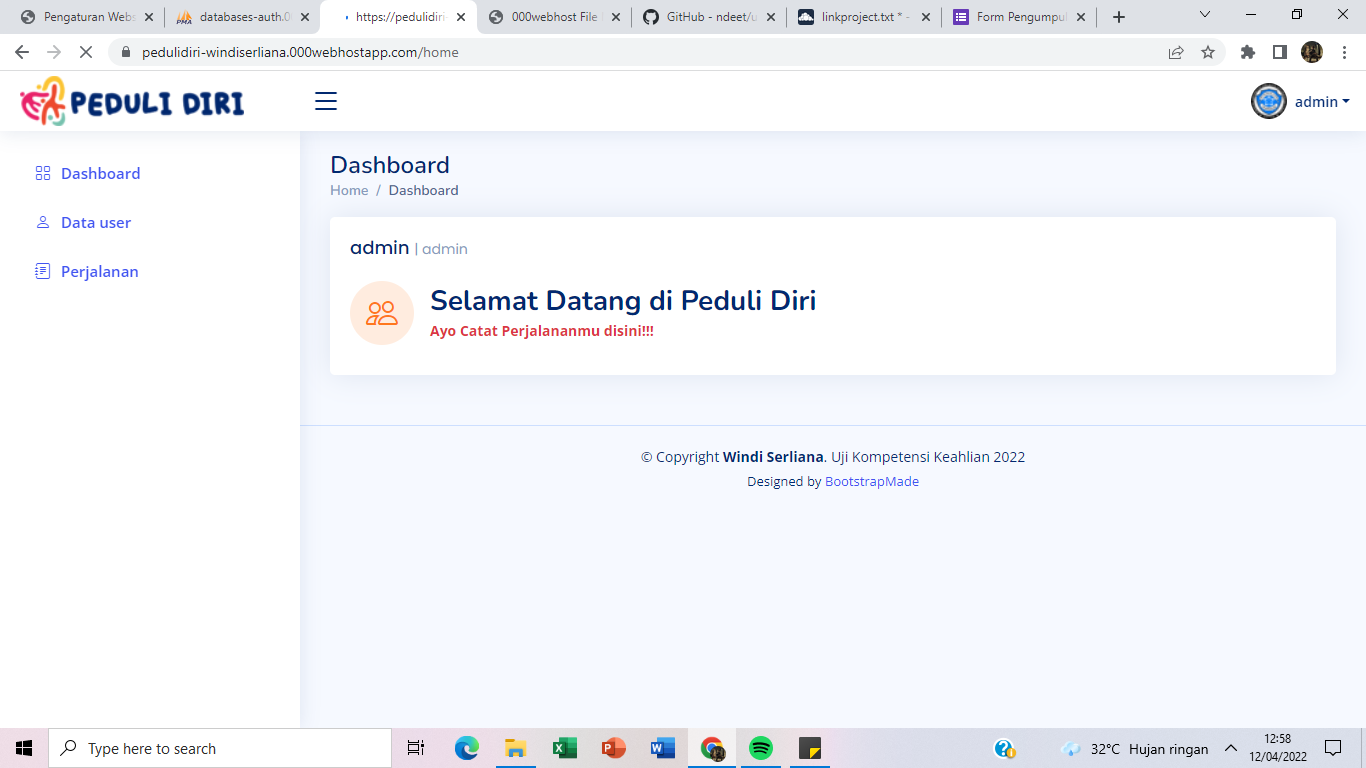The image size is (1366, 768).
Task: Click the orange users icon on welcome card
Action: (x=382, y=313)
